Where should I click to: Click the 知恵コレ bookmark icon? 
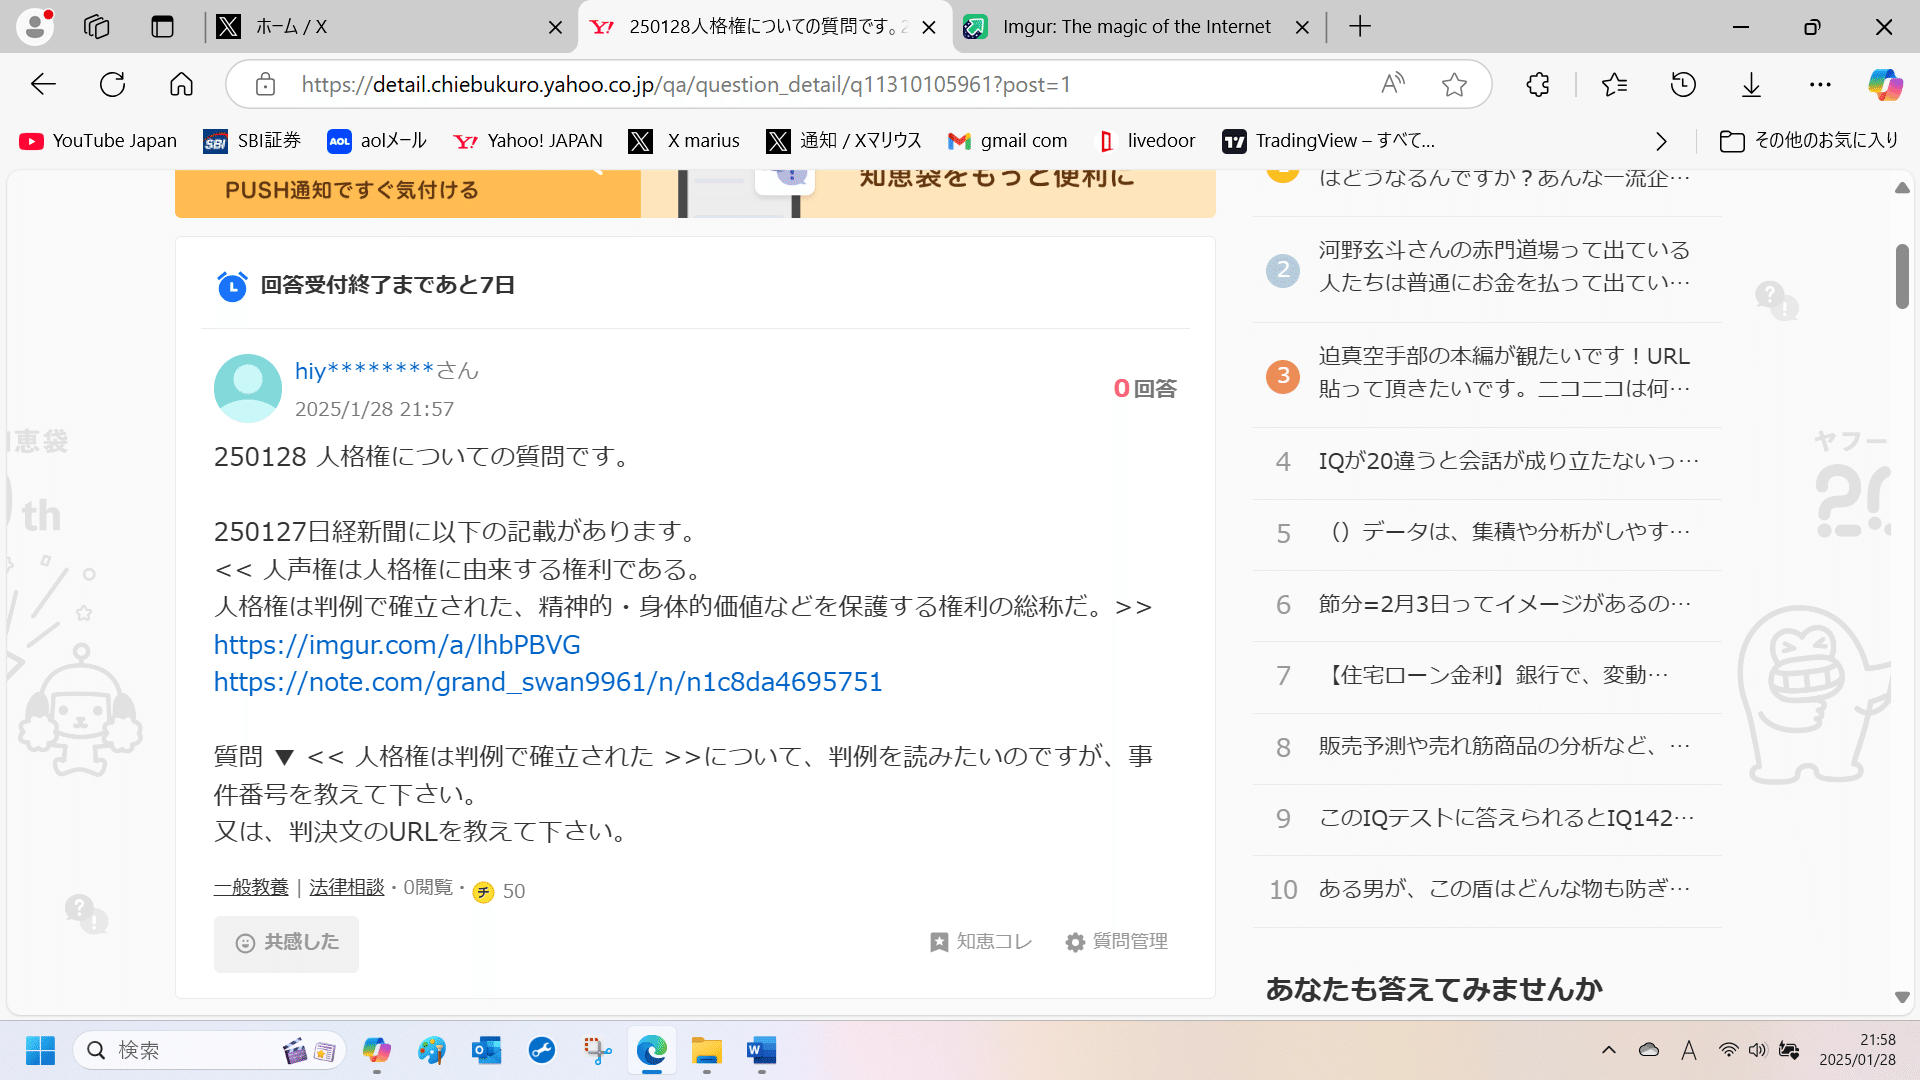939,941
